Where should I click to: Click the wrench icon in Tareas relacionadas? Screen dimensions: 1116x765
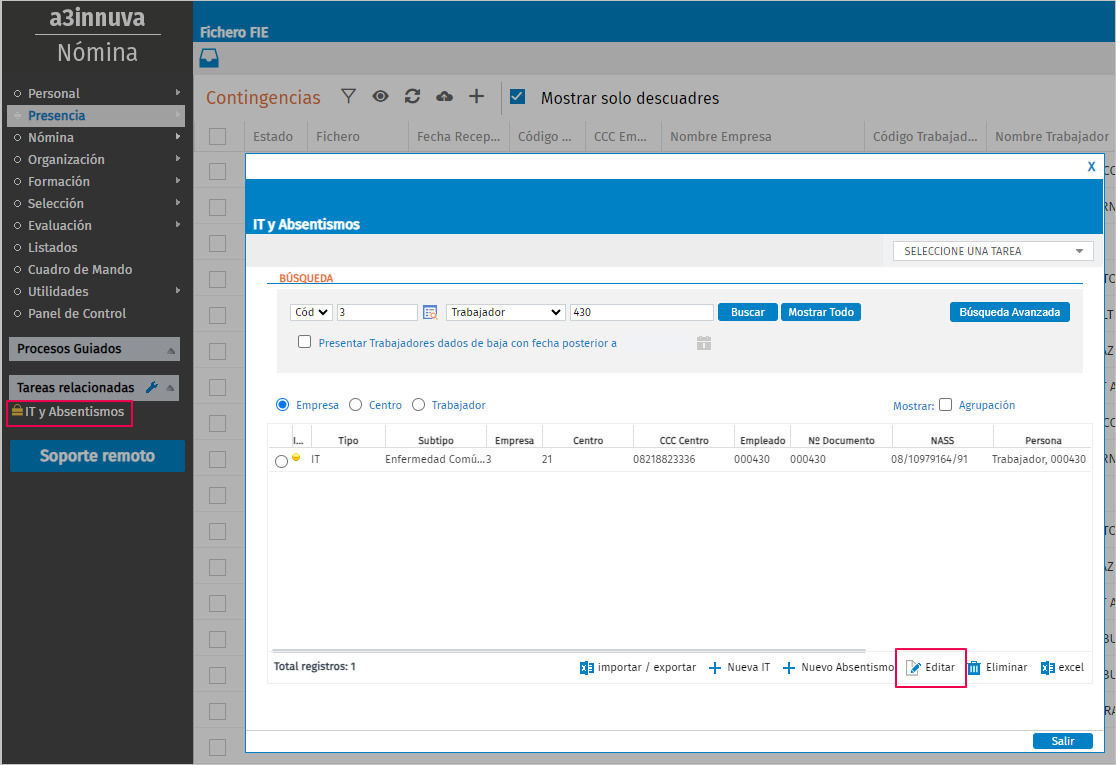click(152, 388)
